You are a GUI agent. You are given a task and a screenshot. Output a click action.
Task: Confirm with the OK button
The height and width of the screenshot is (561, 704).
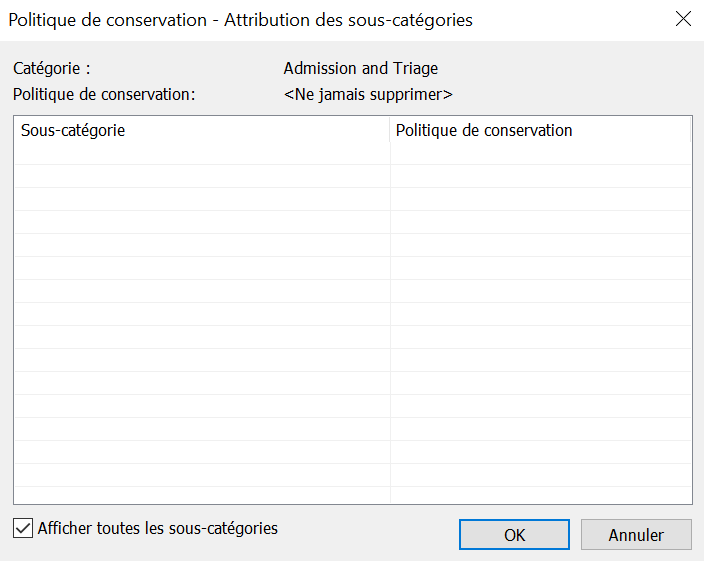(514, 535)
